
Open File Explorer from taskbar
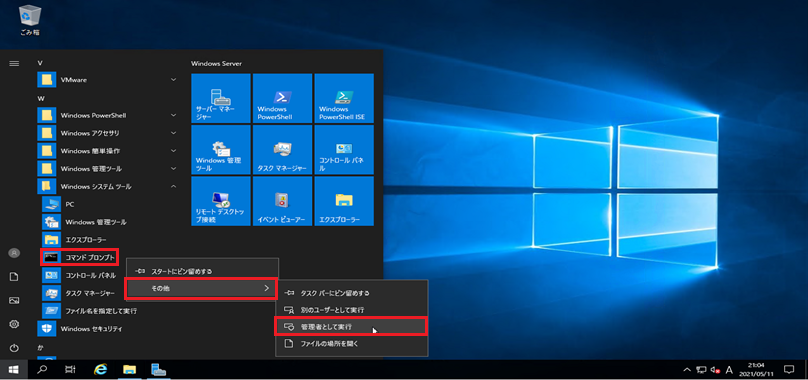(x=129, y=369)
